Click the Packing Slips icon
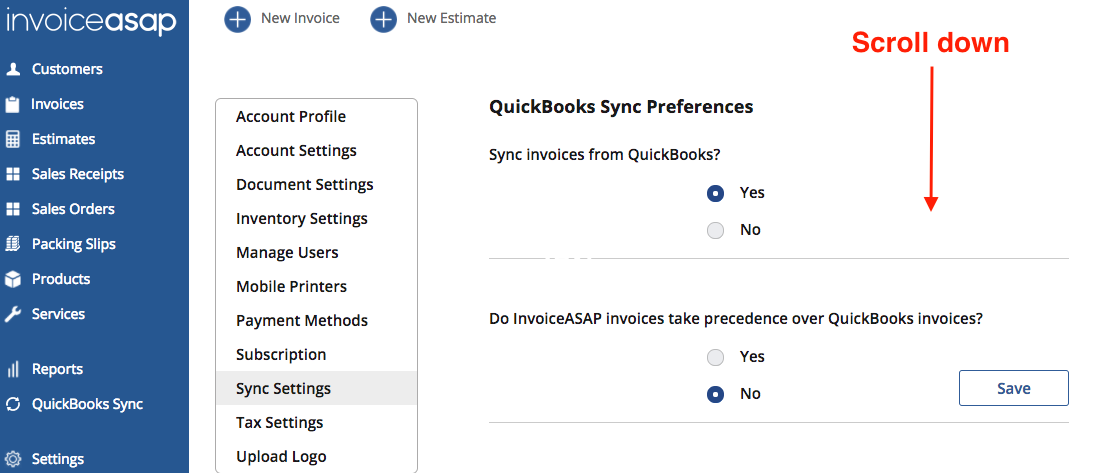 tap(13, 244)
